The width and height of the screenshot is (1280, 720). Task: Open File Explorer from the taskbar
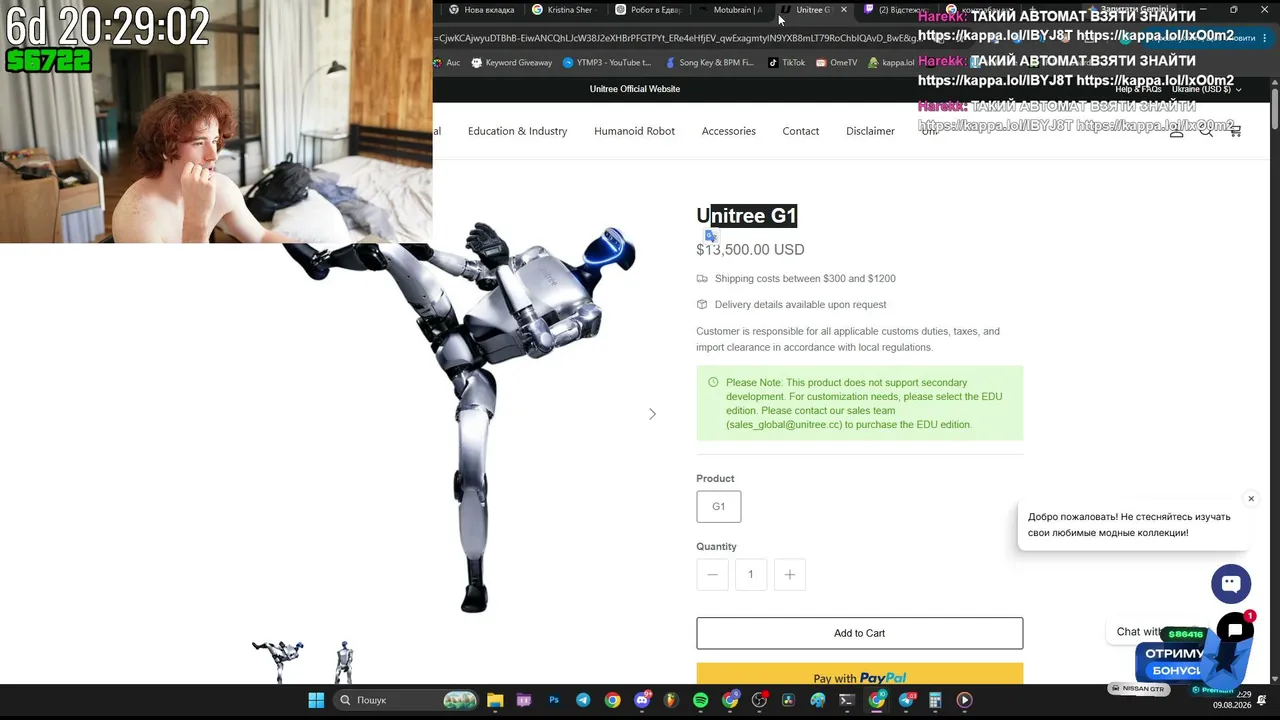495,700
